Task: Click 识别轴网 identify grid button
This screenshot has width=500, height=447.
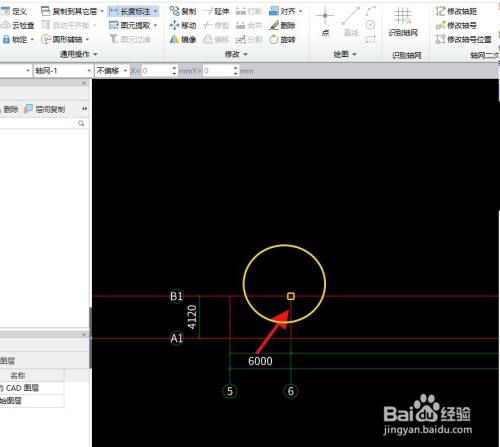Action: click(x=403, y=22)
